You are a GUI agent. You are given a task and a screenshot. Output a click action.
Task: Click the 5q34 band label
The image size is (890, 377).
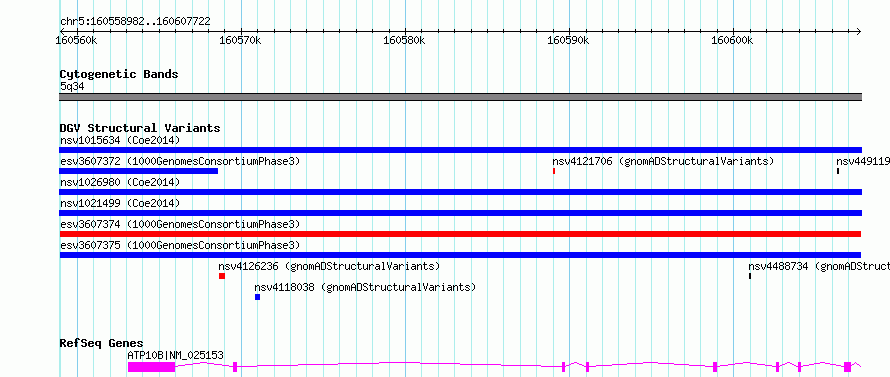[72, 86]
